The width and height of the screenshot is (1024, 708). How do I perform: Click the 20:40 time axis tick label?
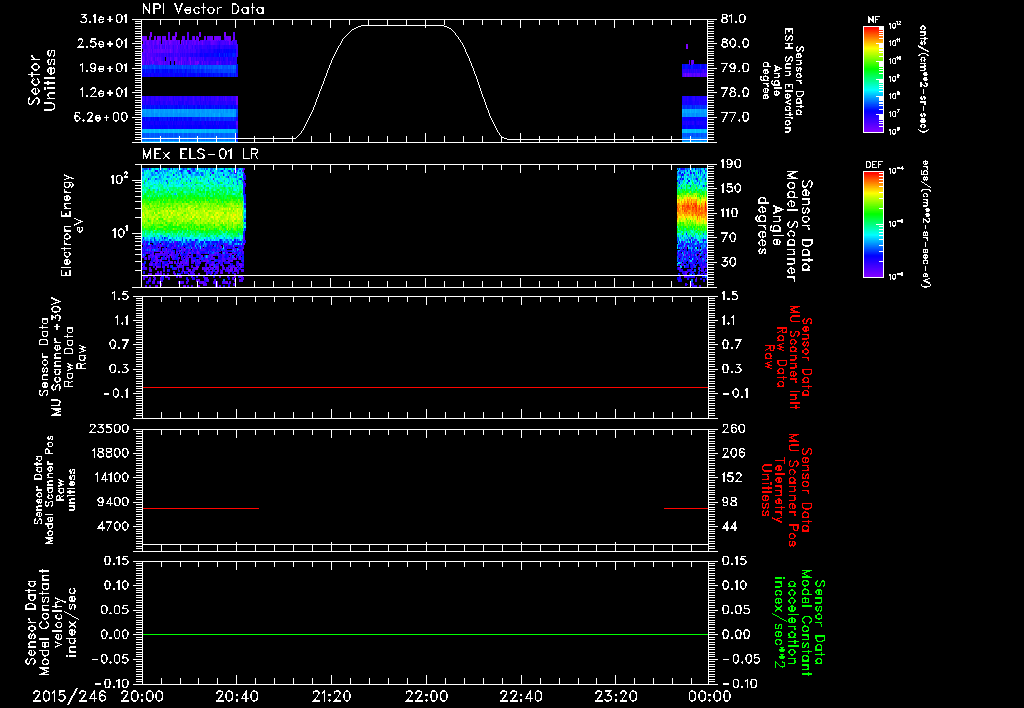pos(236,696)
